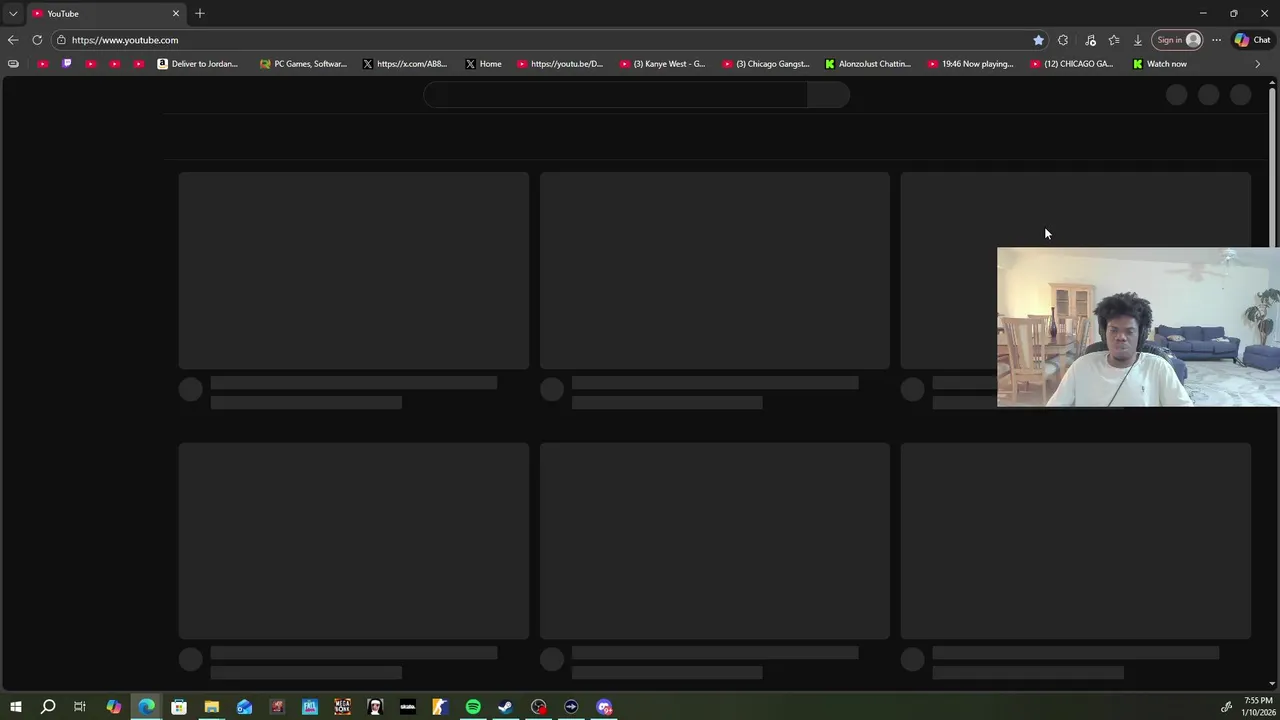Viewport: 1280px width, 720px height.
Task: Open the https://x.com/A88... bookmark
Action: coord(405,64)
